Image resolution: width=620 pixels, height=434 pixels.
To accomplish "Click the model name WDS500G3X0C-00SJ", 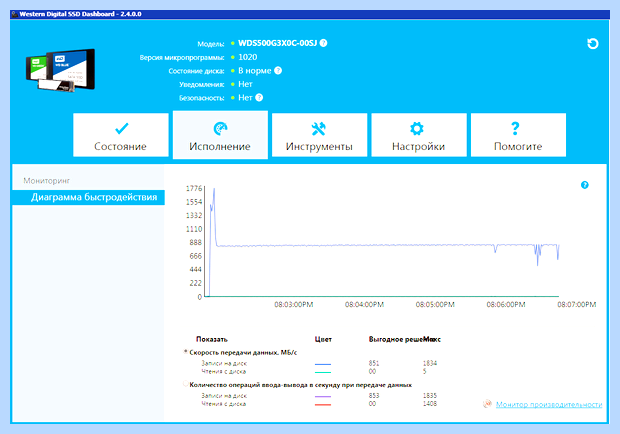I will 278,43.
